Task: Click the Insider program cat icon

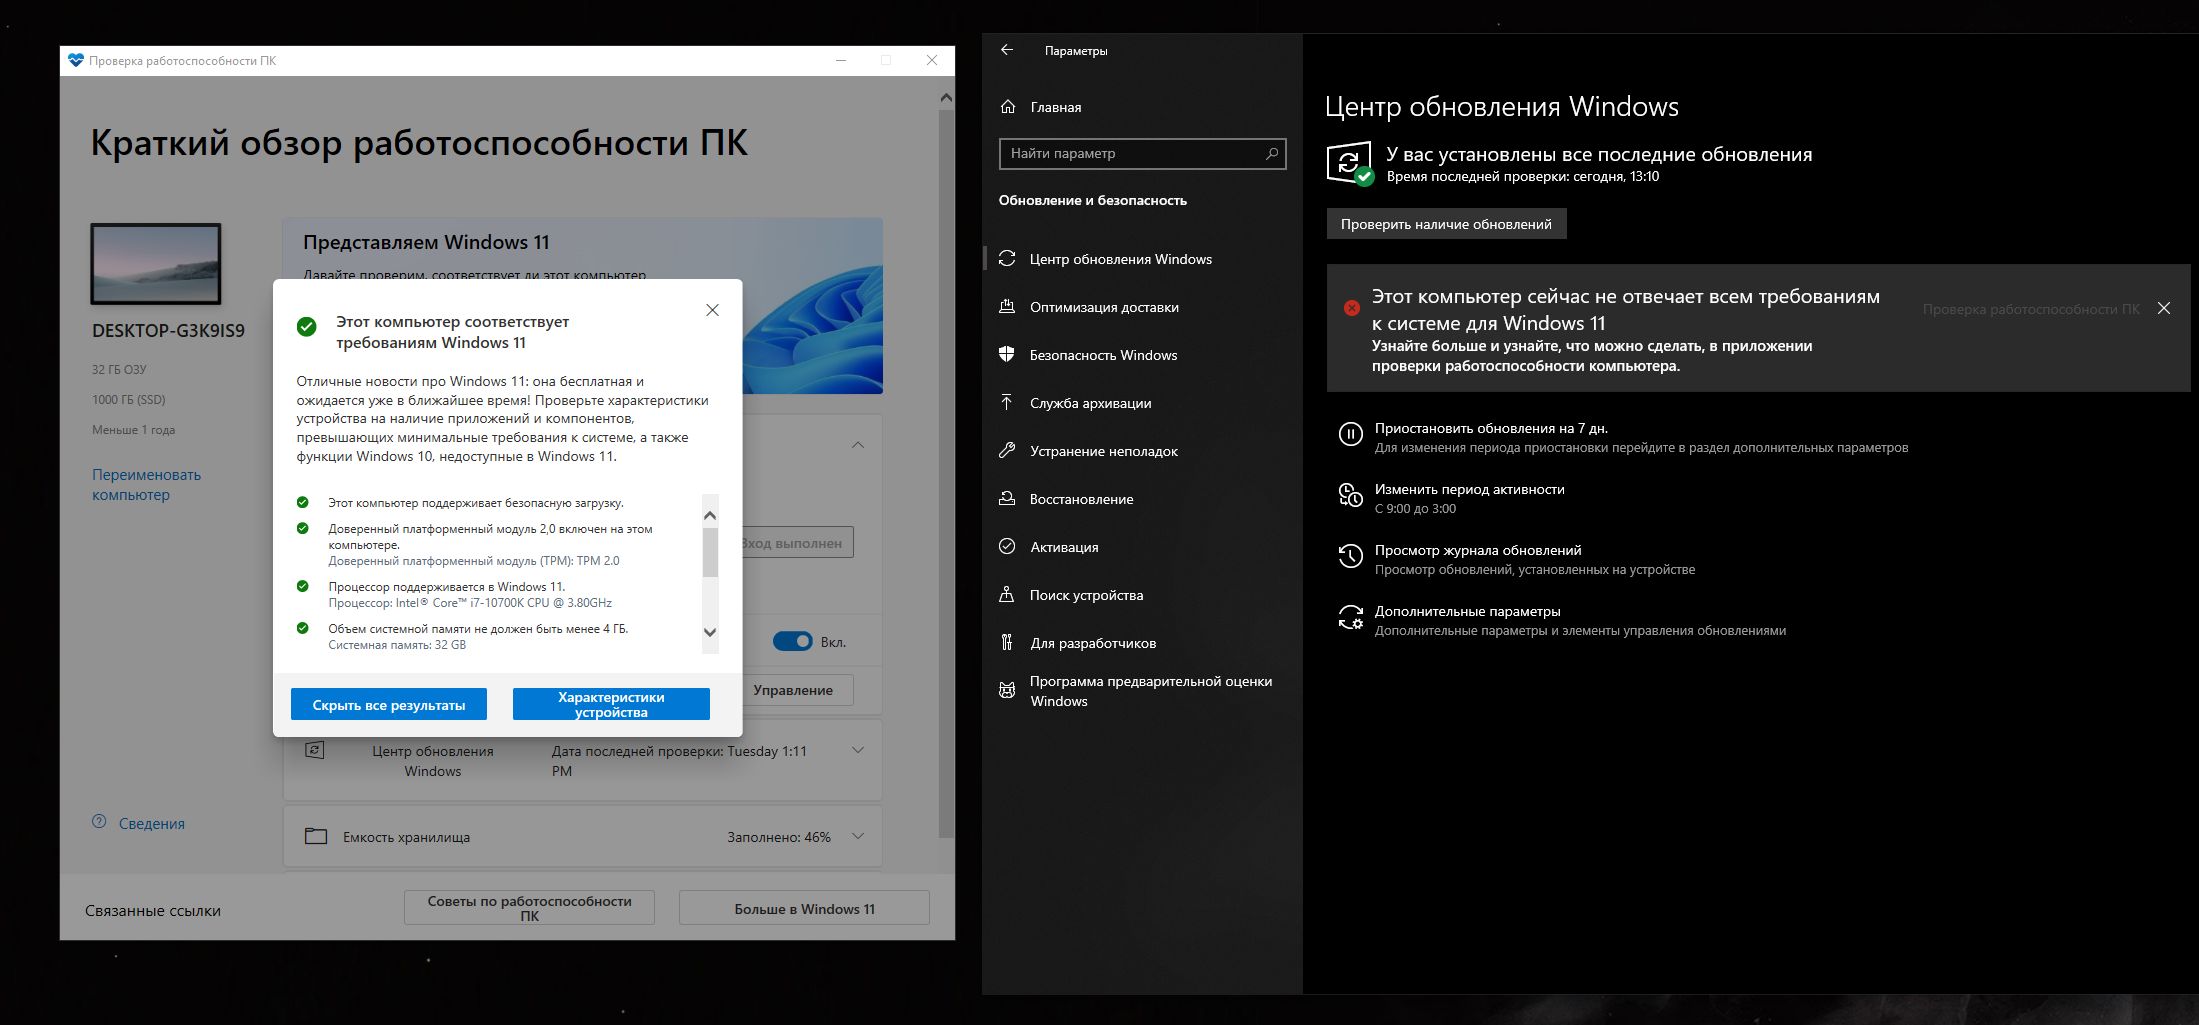Action: click(1007, 691)
